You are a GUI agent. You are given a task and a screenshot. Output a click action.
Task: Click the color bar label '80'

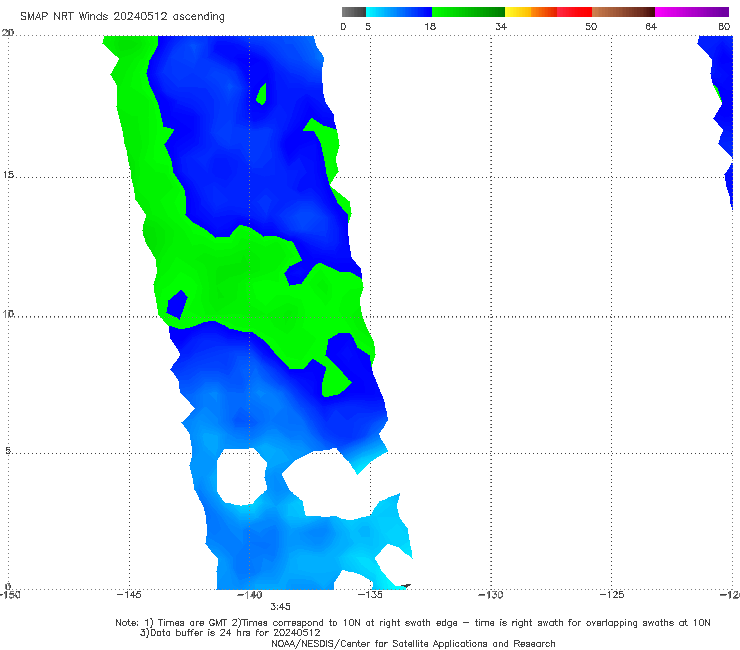(x=724, y=26)
